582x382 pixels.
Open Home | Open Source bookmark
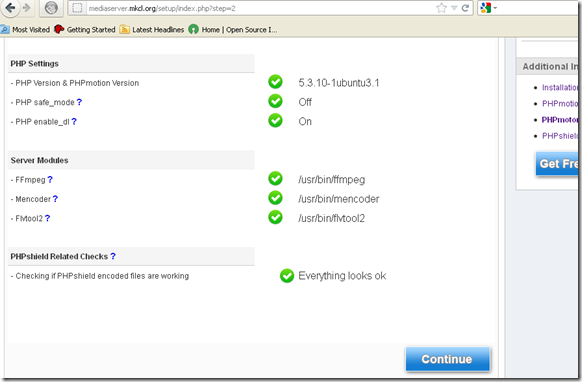pos(233,30)
